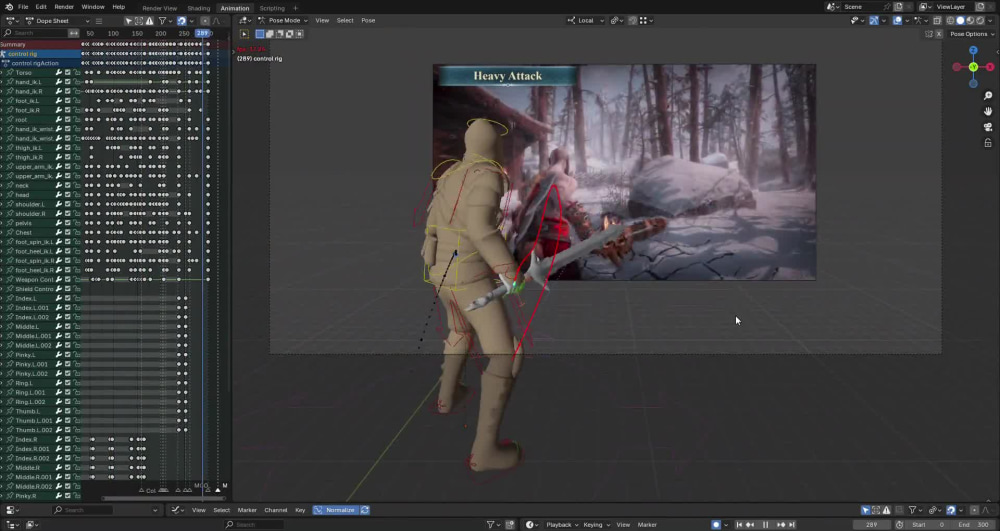Open the Pose Options dropdown
Screen dimensions: 1000x531
[972, 34]
